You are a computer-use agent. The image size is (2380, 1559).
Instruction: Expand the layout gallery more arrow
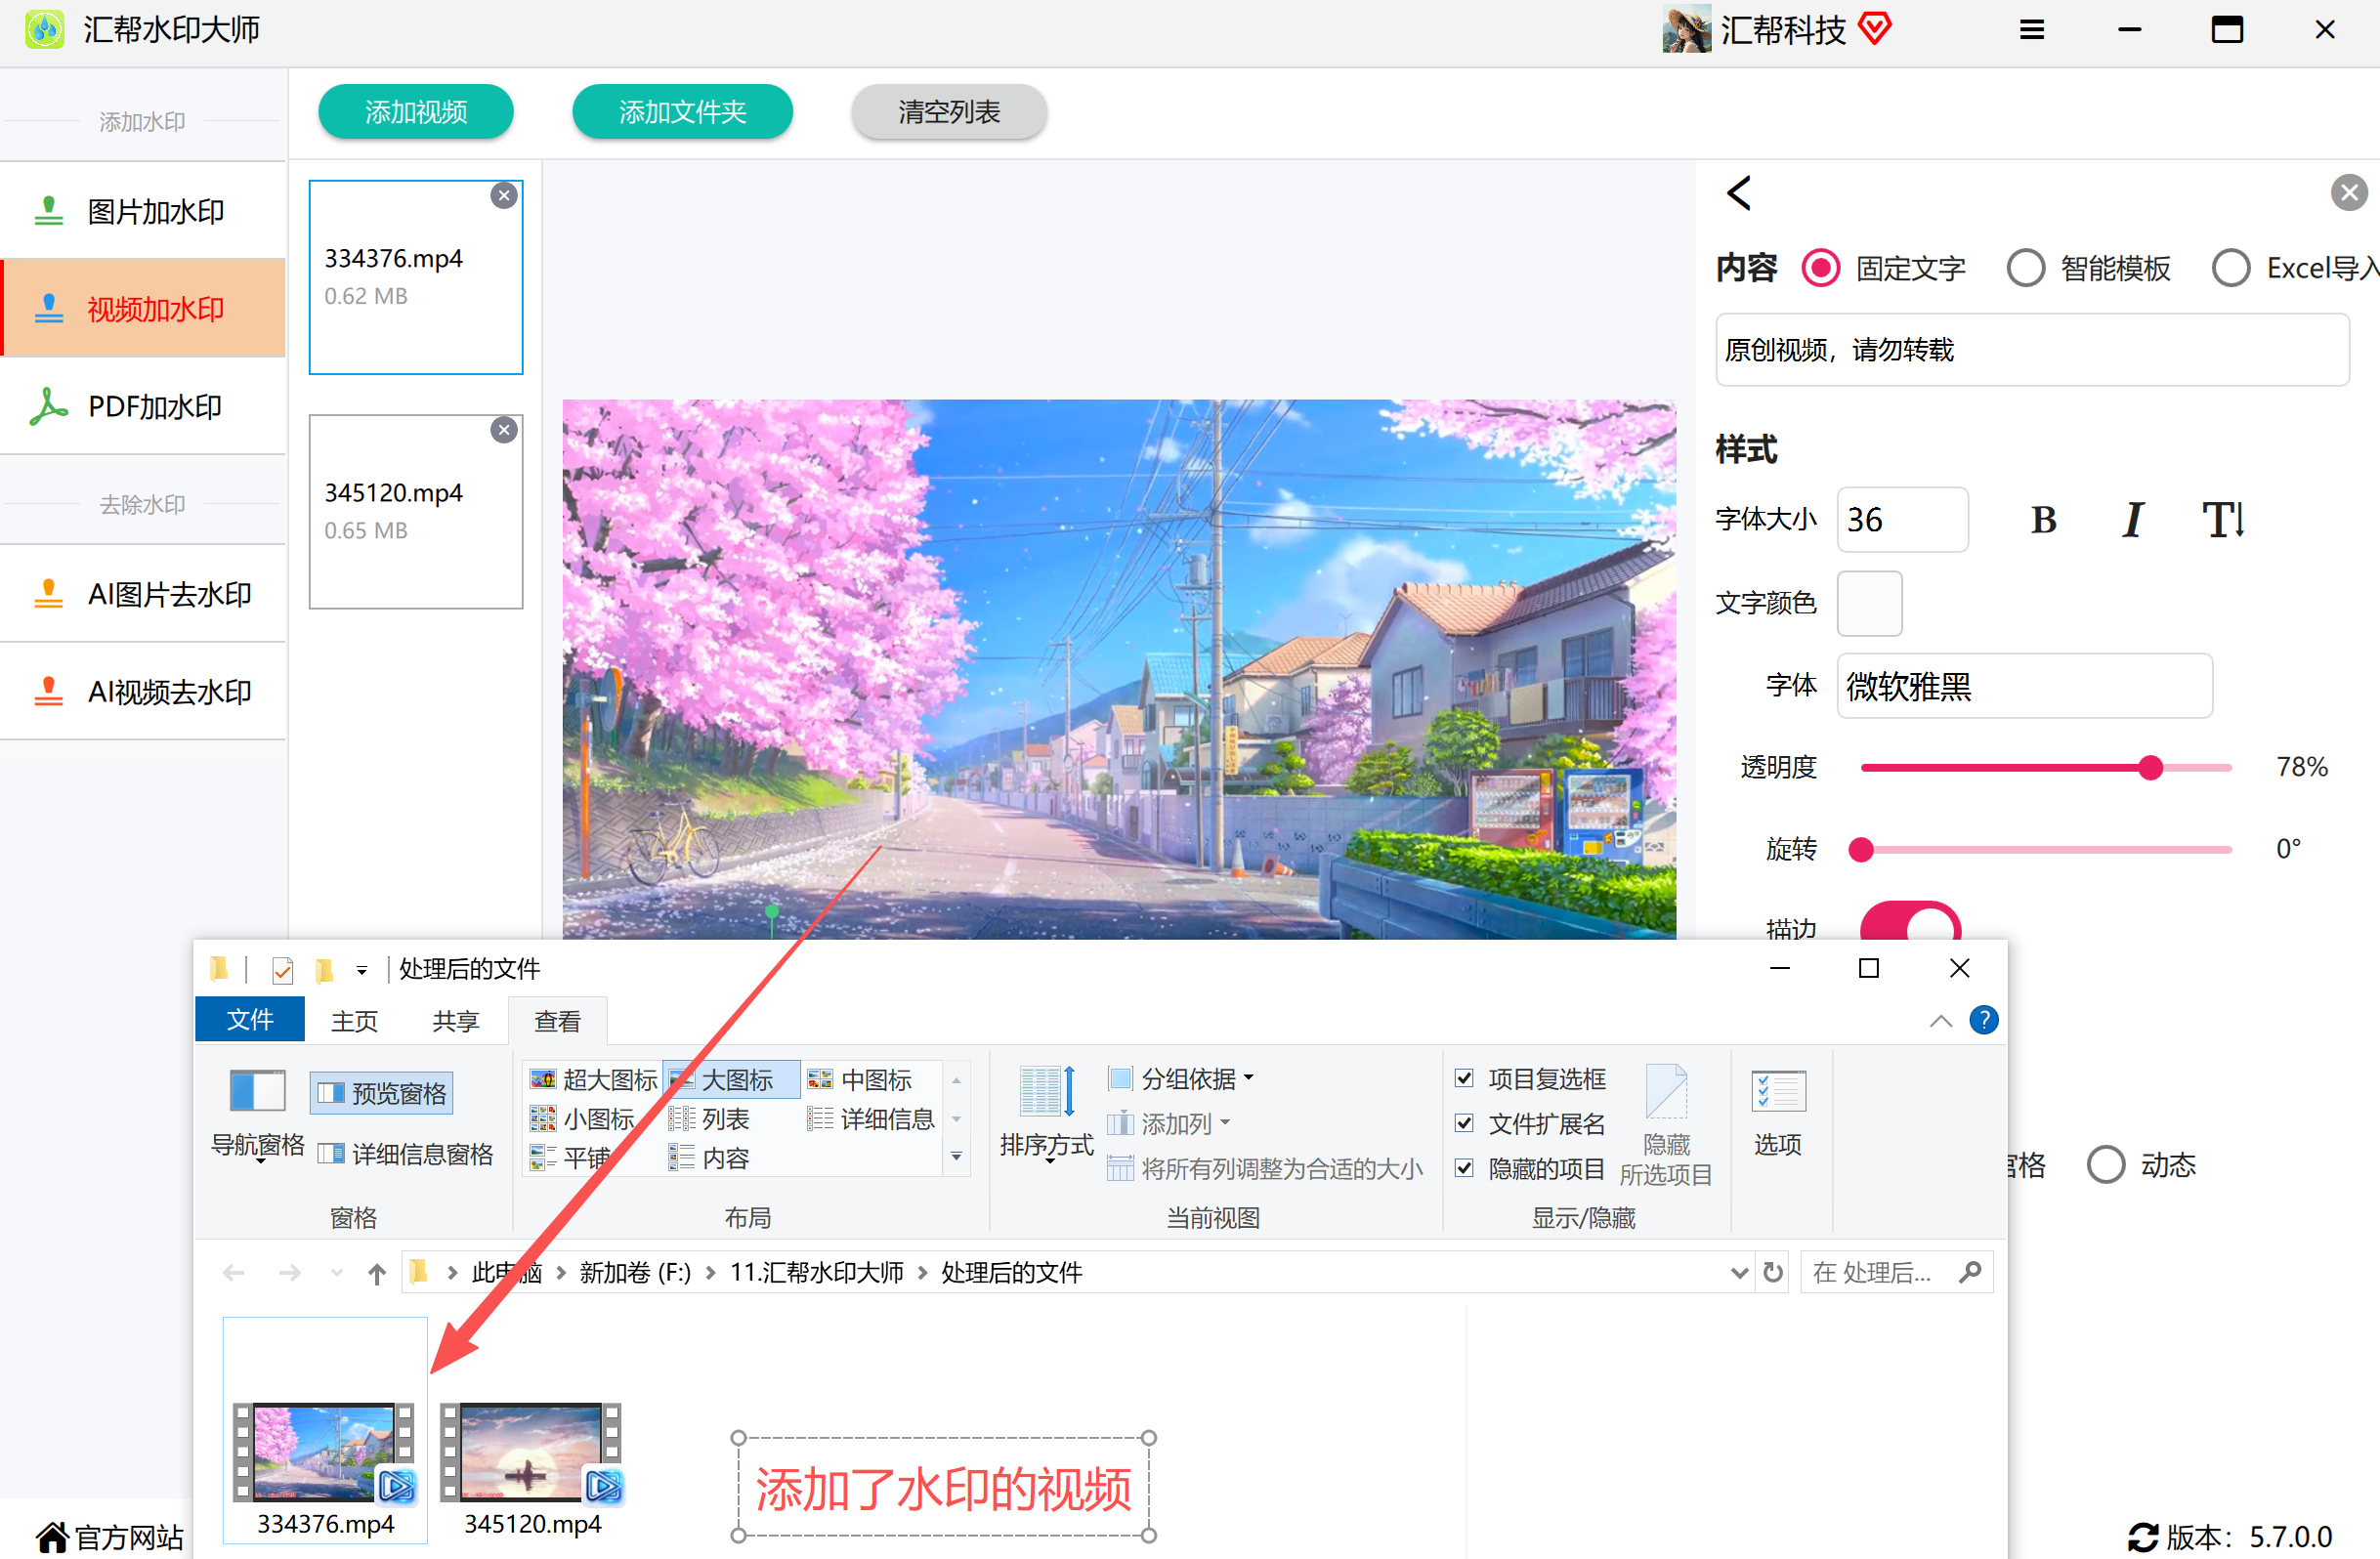tap(956, 1157)
